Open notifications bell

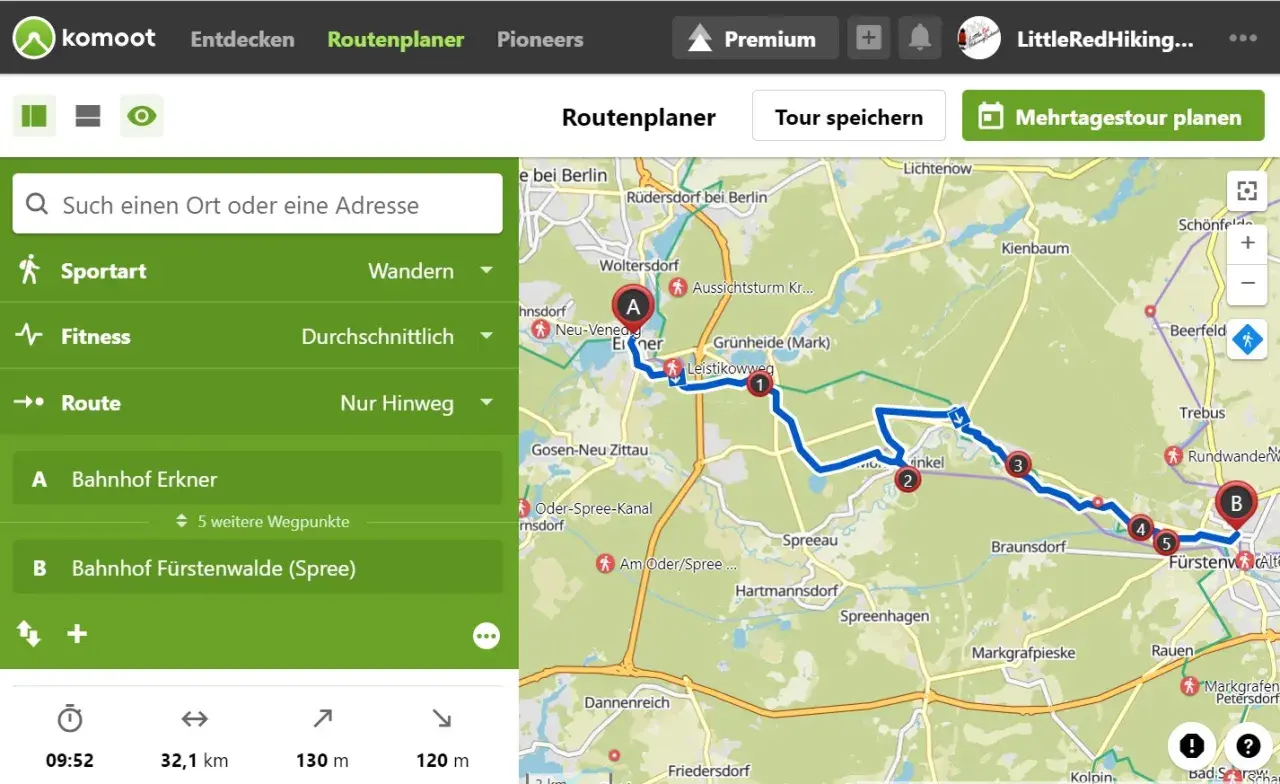tap(920, 39)
